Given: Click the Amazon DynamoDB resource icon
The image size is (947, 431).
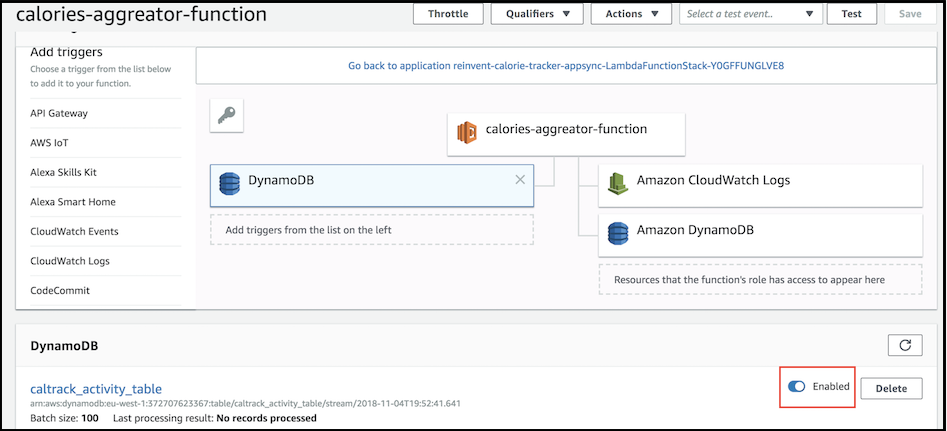Looking at the screenshot, I should coord(618,232).
